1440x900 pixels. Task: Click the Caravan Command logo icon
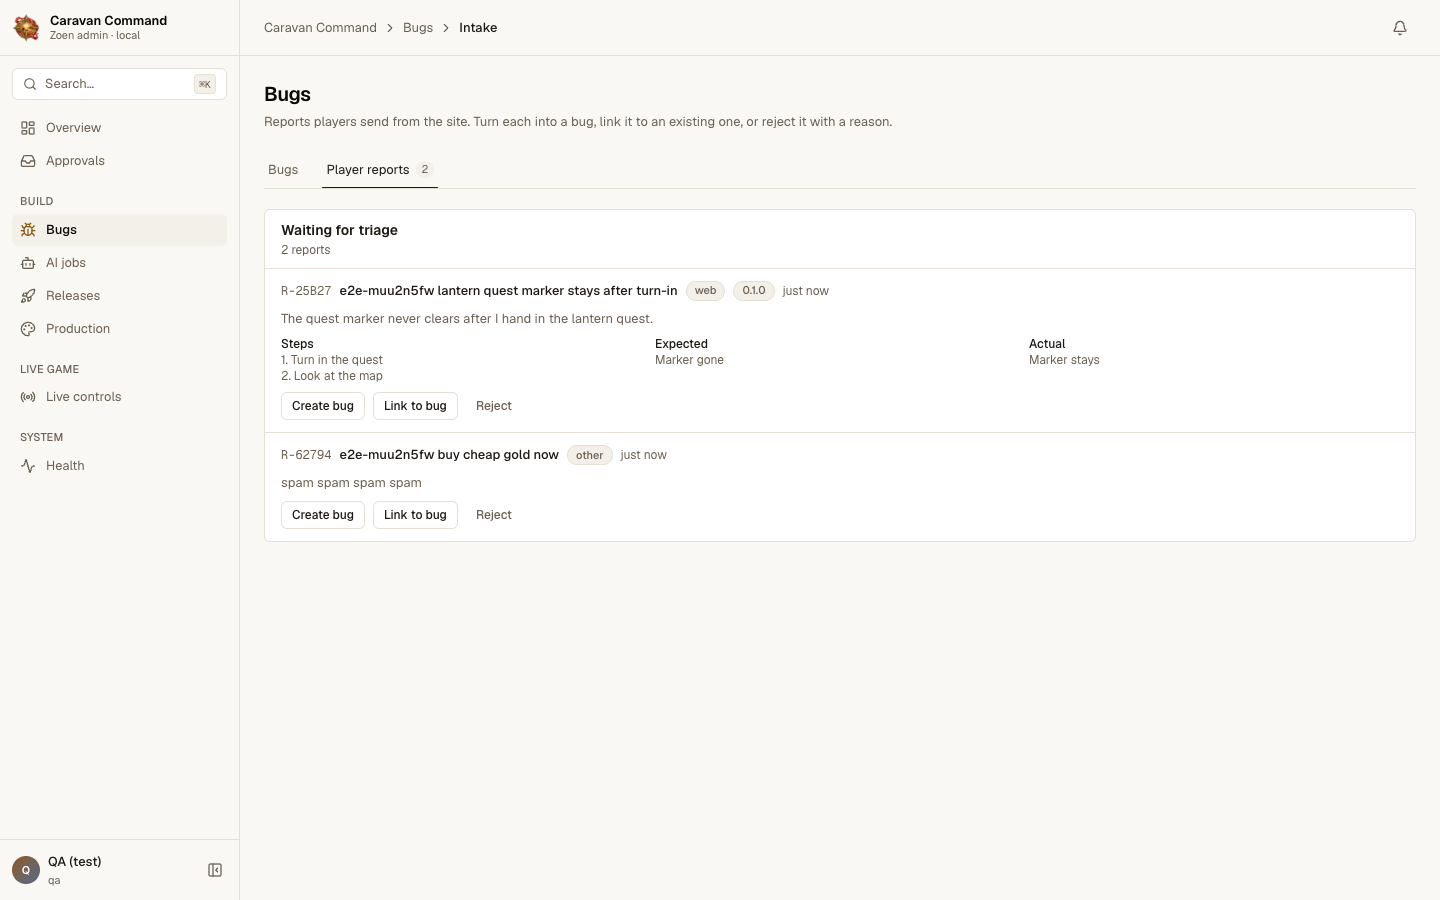(27, 28)
